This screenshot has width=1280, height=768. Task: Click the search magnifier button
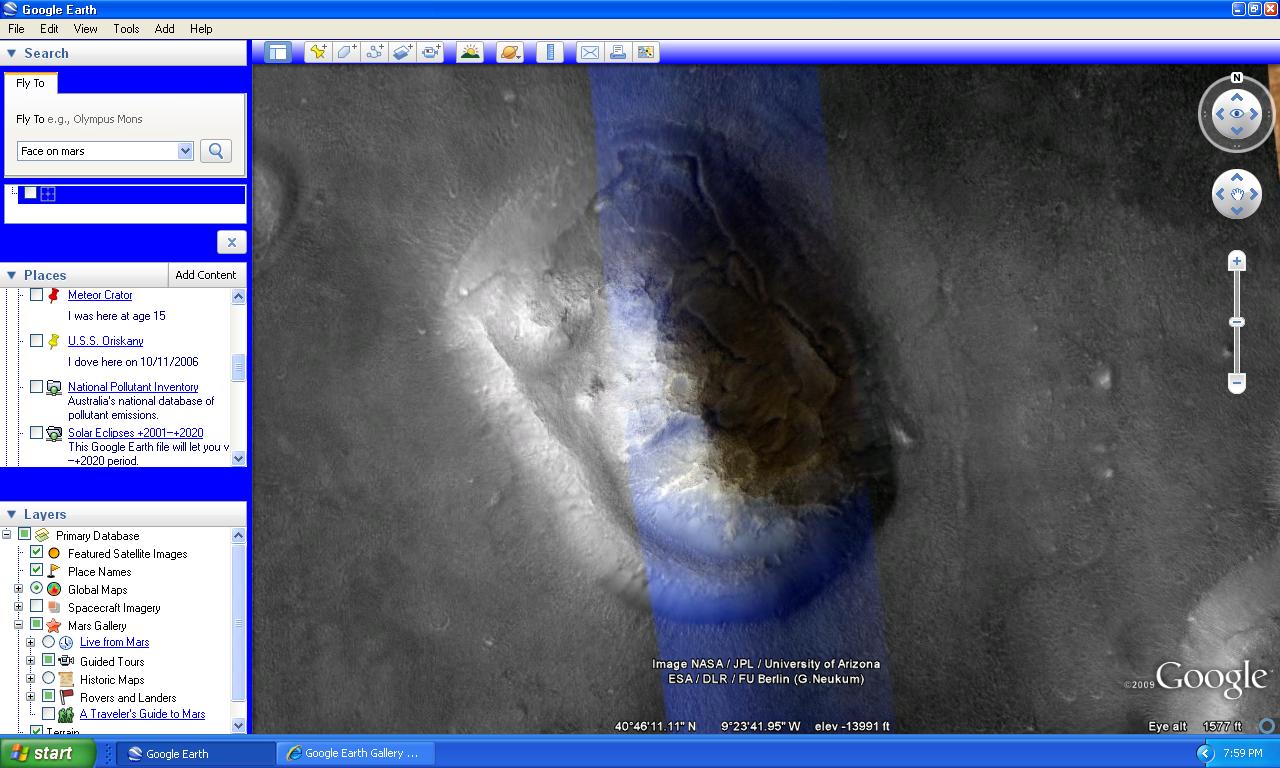coord(216,151)
